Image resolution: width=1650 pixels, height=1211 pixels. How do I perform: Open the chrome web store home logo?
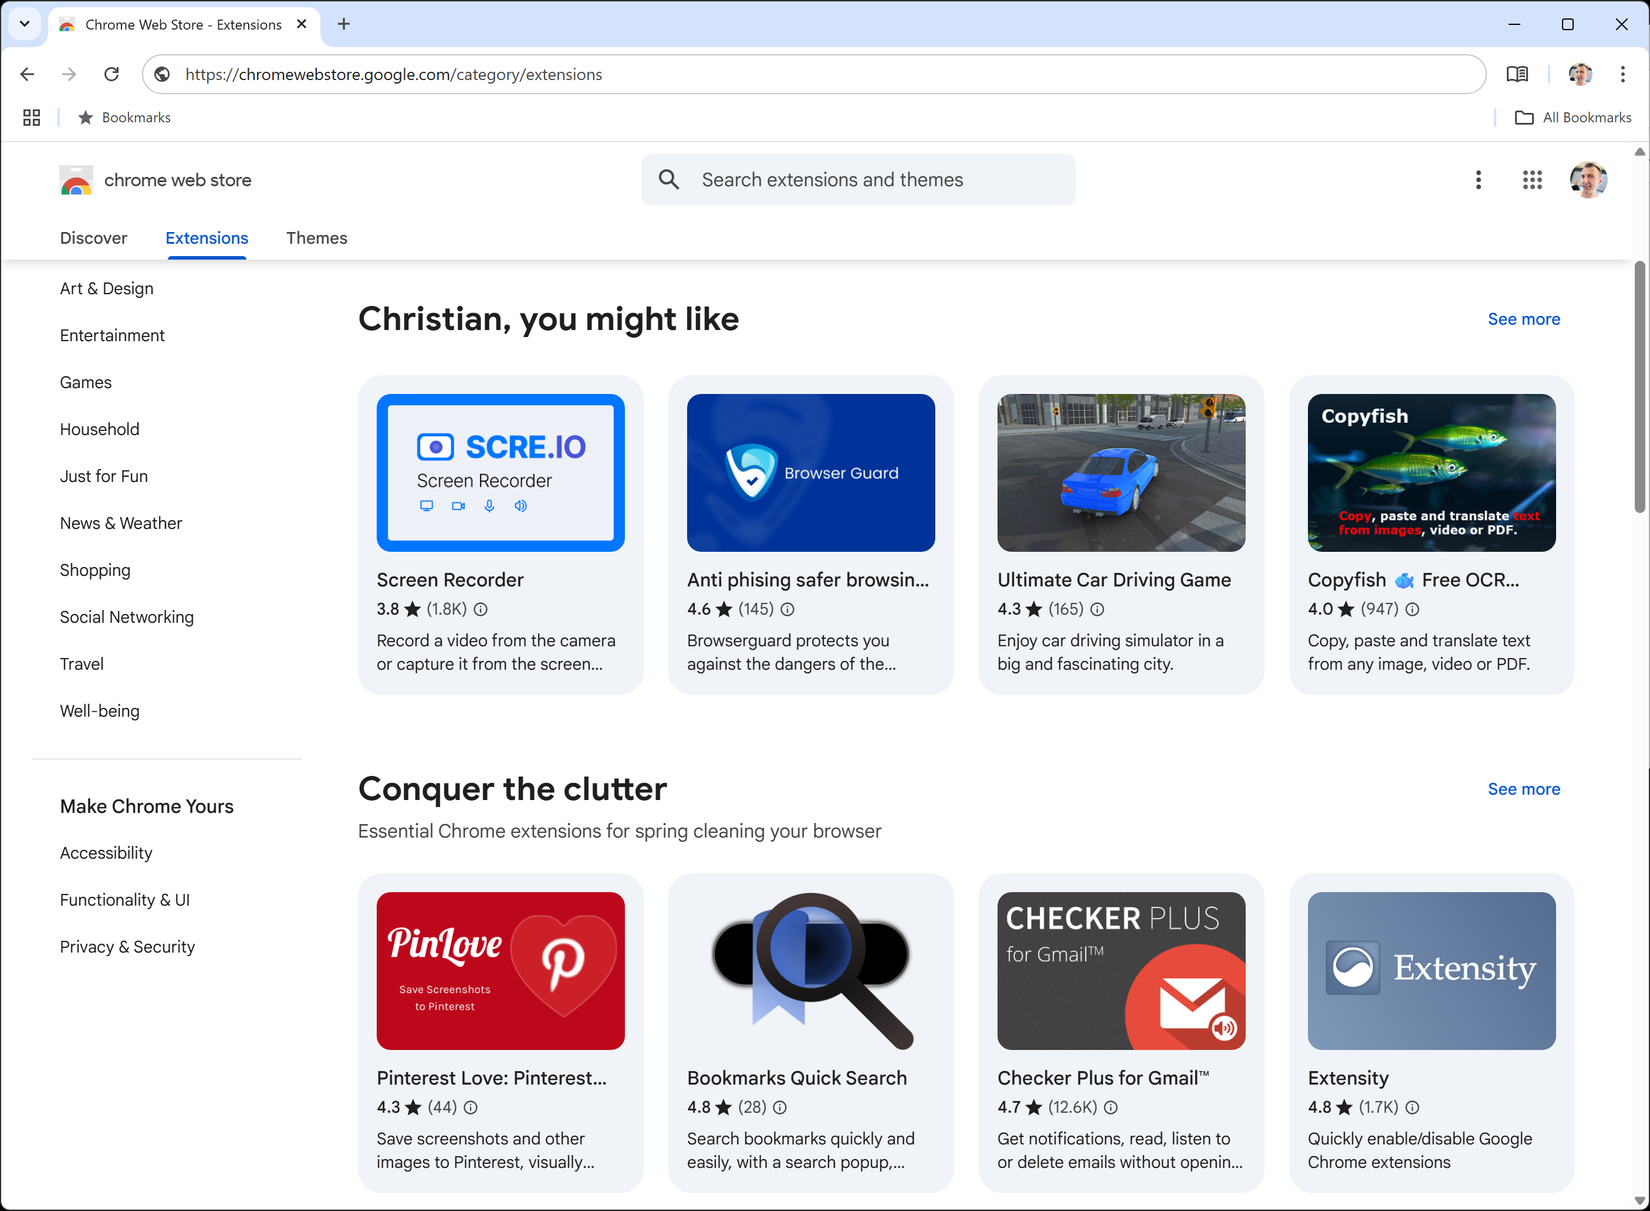[155, 180]
